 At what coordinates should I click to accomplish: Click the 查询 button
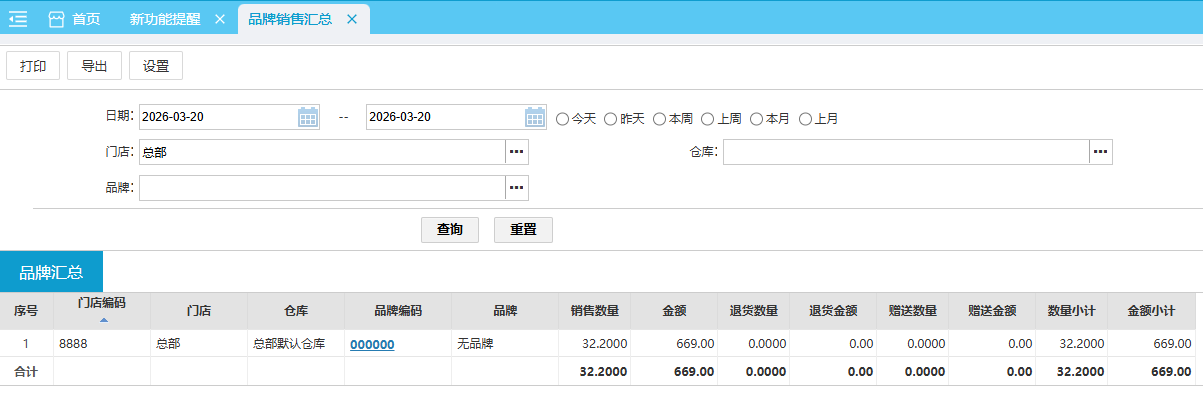click(450, 230)
